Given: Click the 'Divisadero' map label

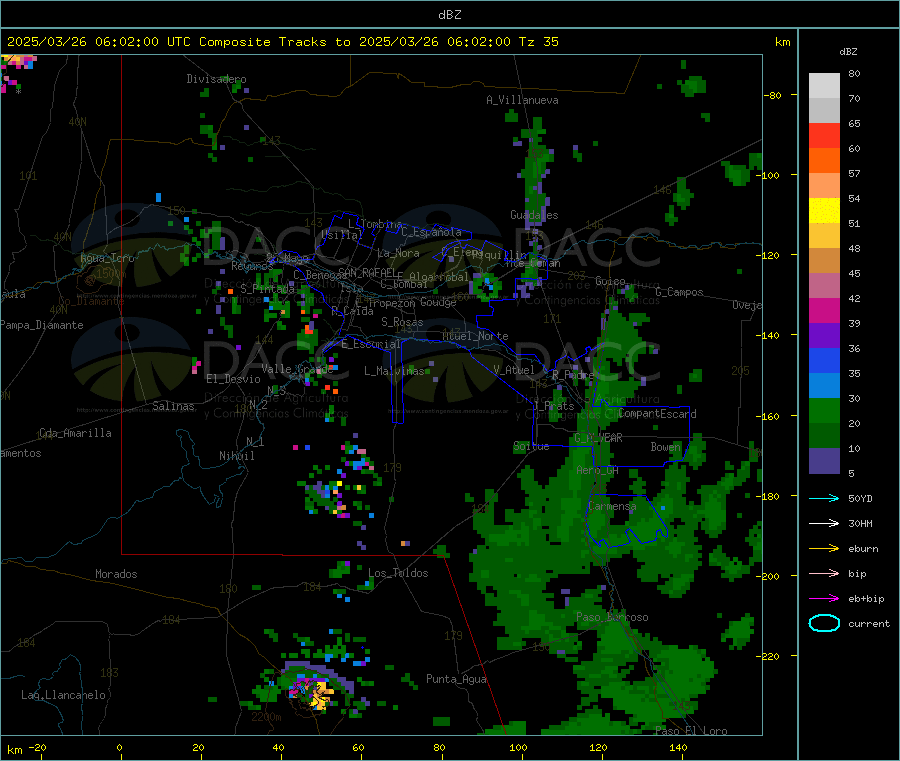Looking at the screenshot, I should [216, 79].
